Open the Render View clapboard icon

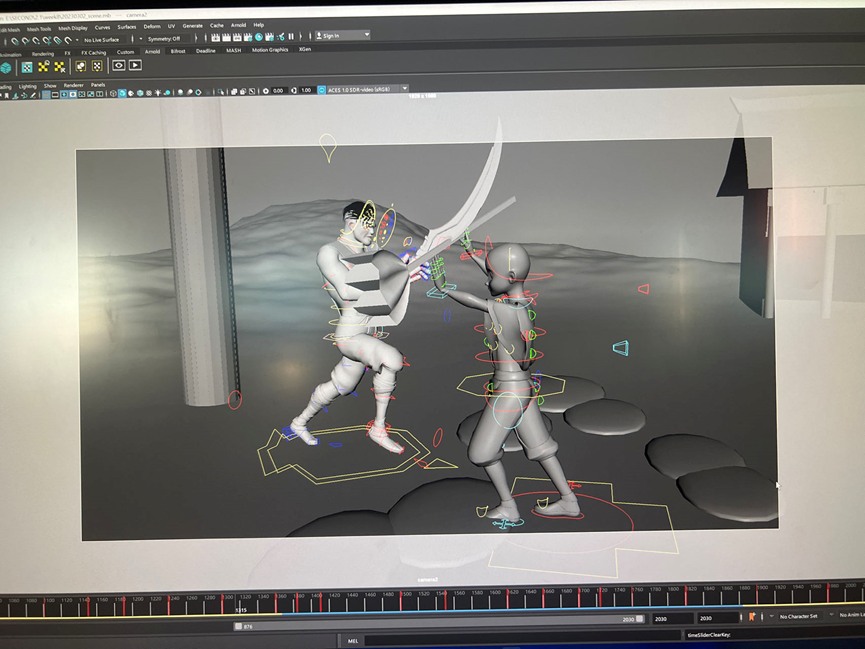216,37
